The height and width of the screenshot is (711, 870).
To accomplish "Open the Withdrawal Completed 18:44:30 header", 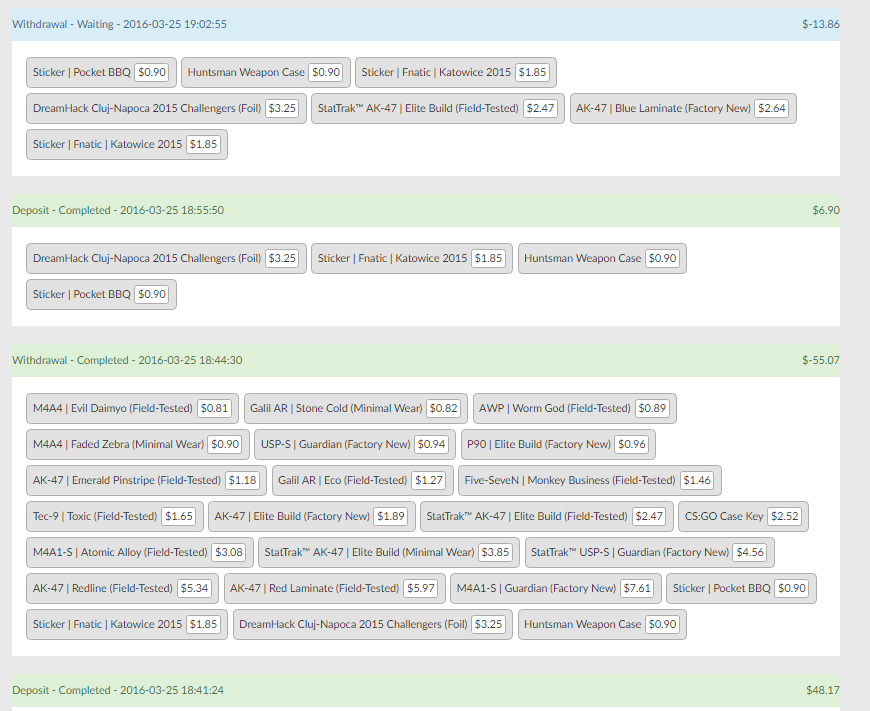I will point(426,360).
